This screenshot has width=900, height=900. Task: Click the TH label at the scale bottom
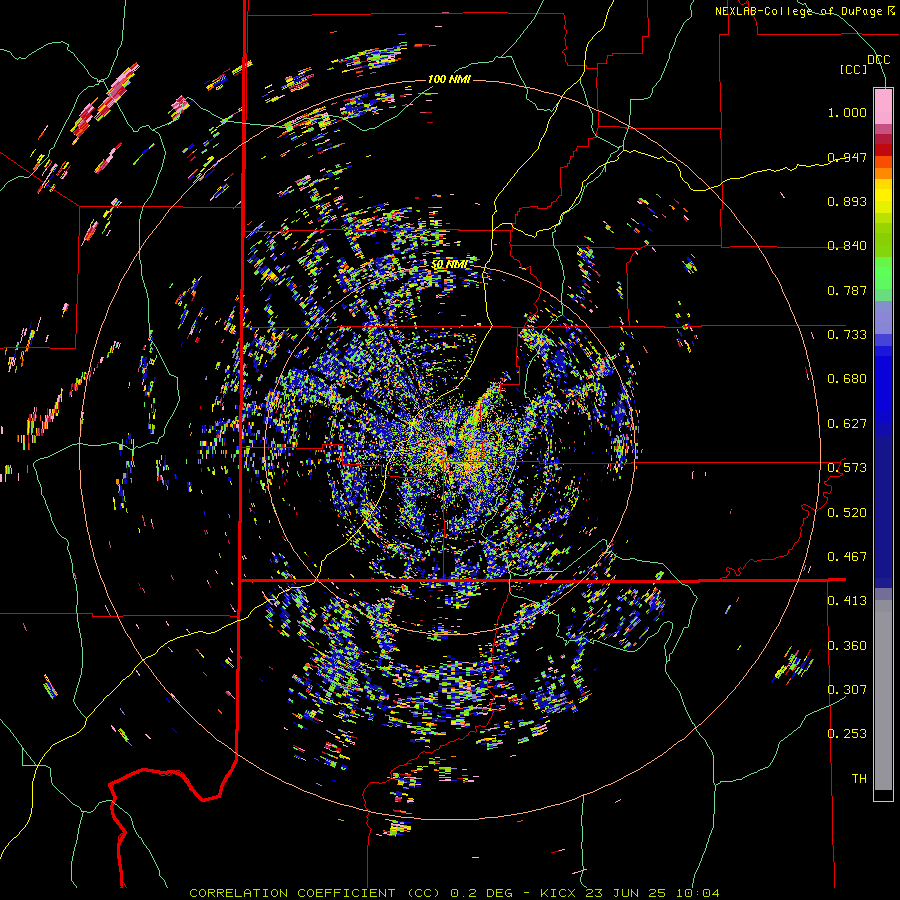tap(859, 779)
